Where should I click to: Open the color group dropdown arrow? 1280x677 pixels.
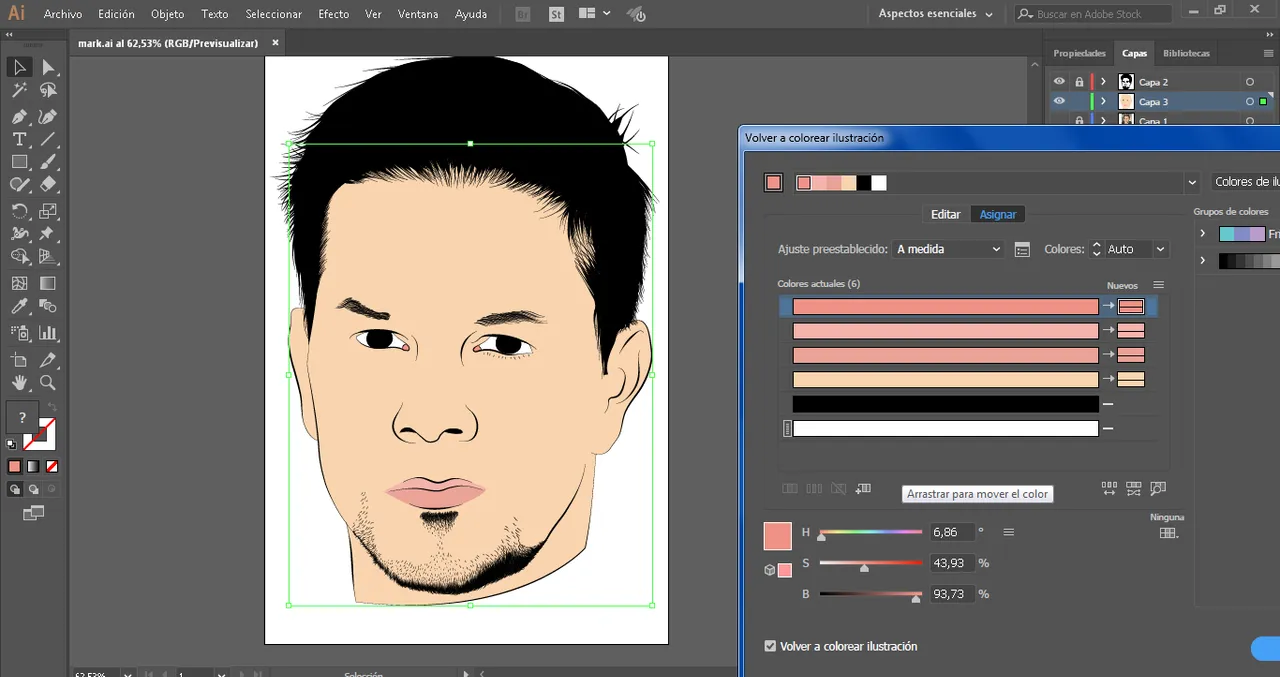click(1191, 183)
